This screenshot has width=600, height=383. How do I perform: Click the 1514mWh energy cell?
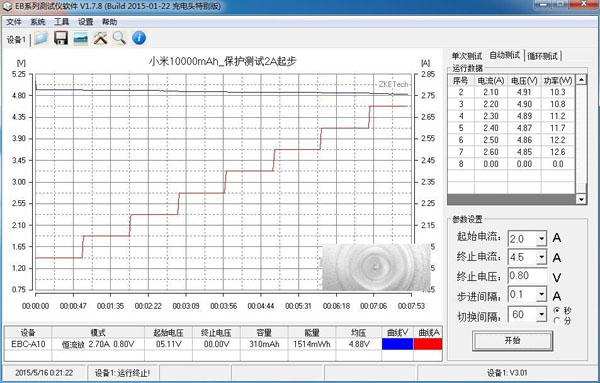tap(311, 344)
